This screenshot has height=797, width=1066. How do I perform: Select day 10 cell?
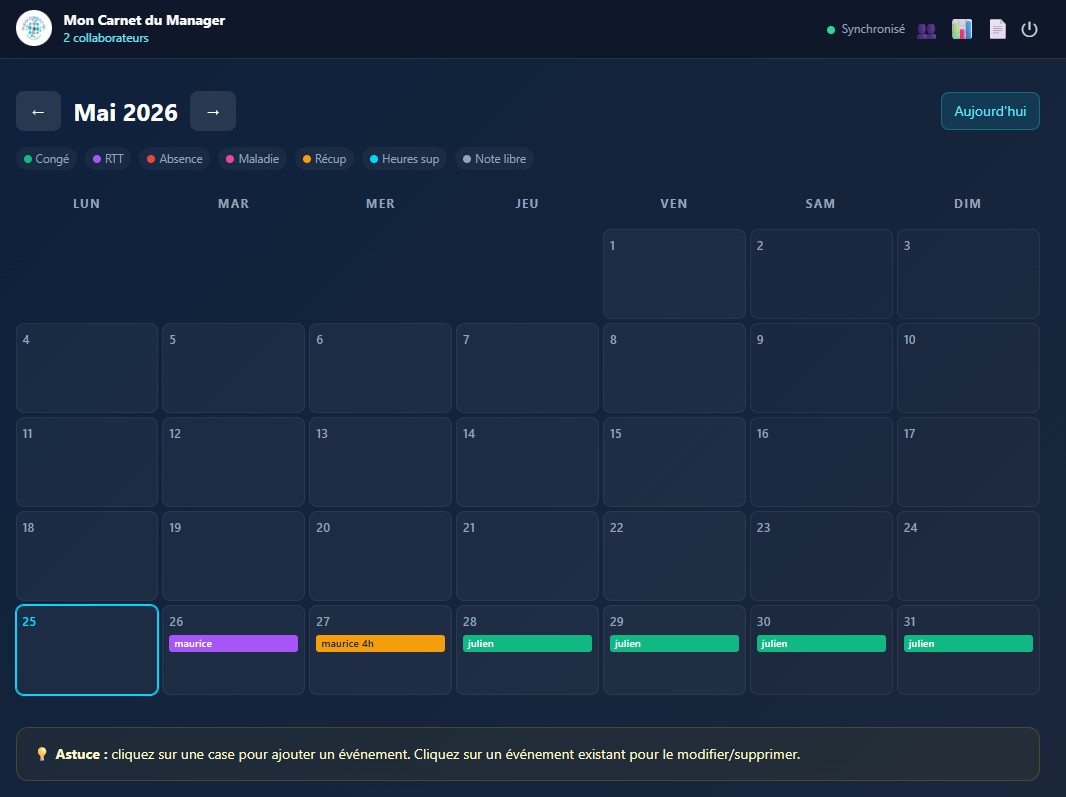tap(968, 368)
